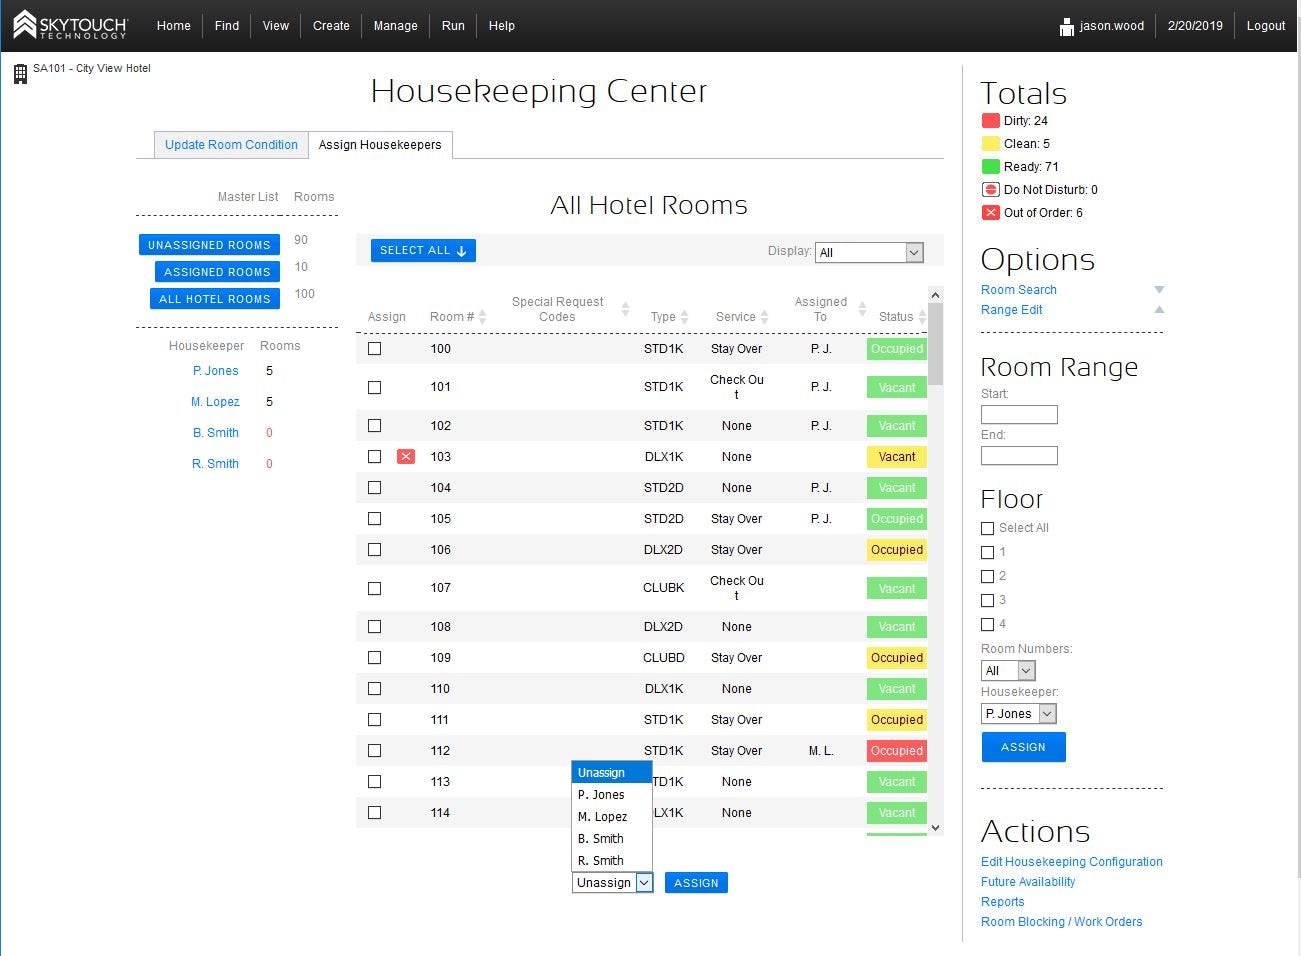Click the user icon next to jason.wood
Viewport: 1301px width, 956px height.
1066,25
